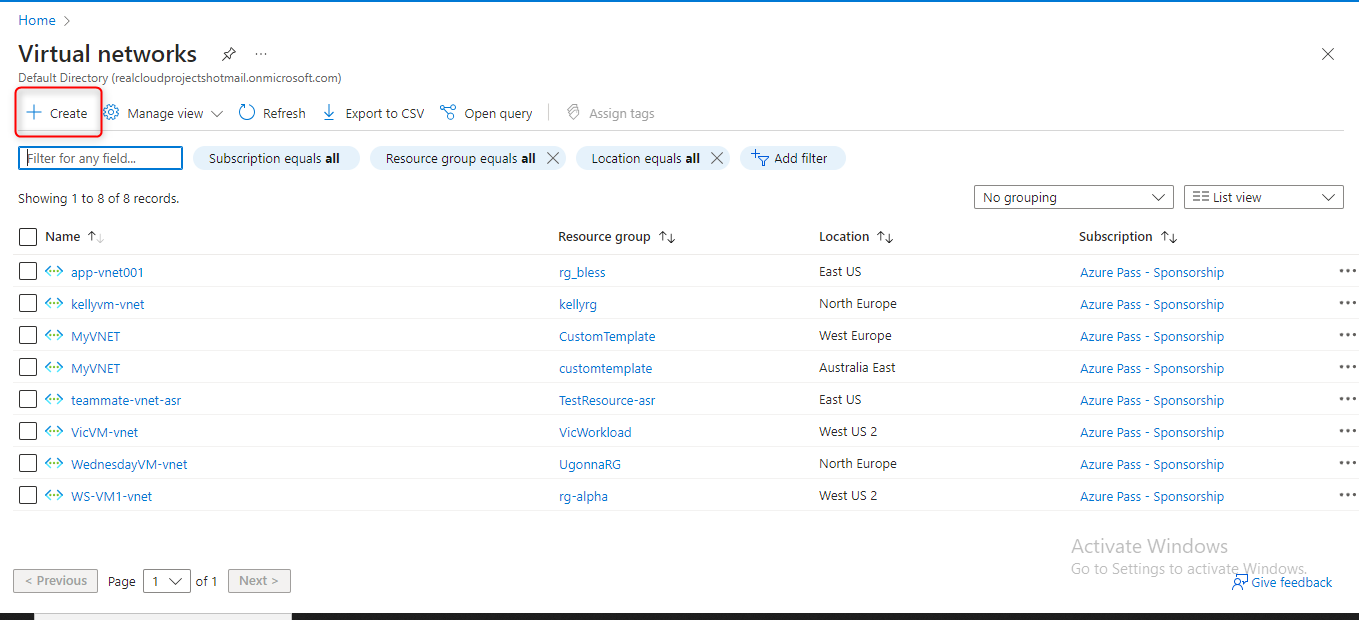Edit the Location equals all filter

click(645, 158)
